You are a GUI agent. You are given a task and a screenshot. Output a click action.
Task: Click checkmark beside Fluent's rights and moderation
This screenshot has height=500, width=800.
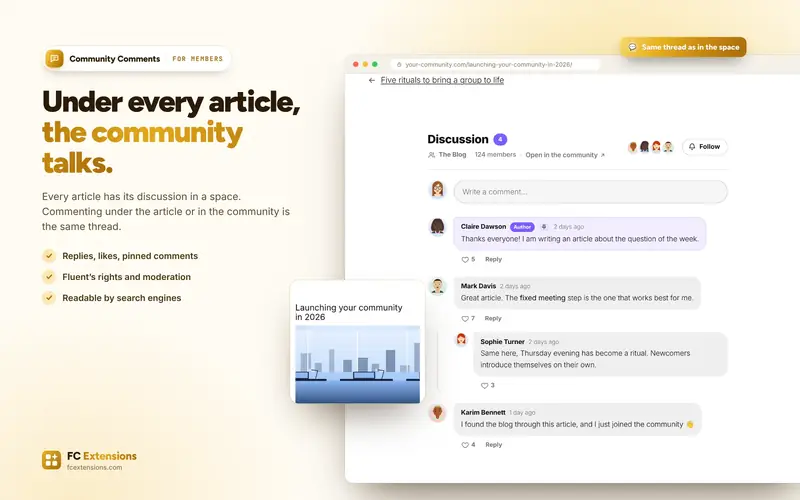49,277
